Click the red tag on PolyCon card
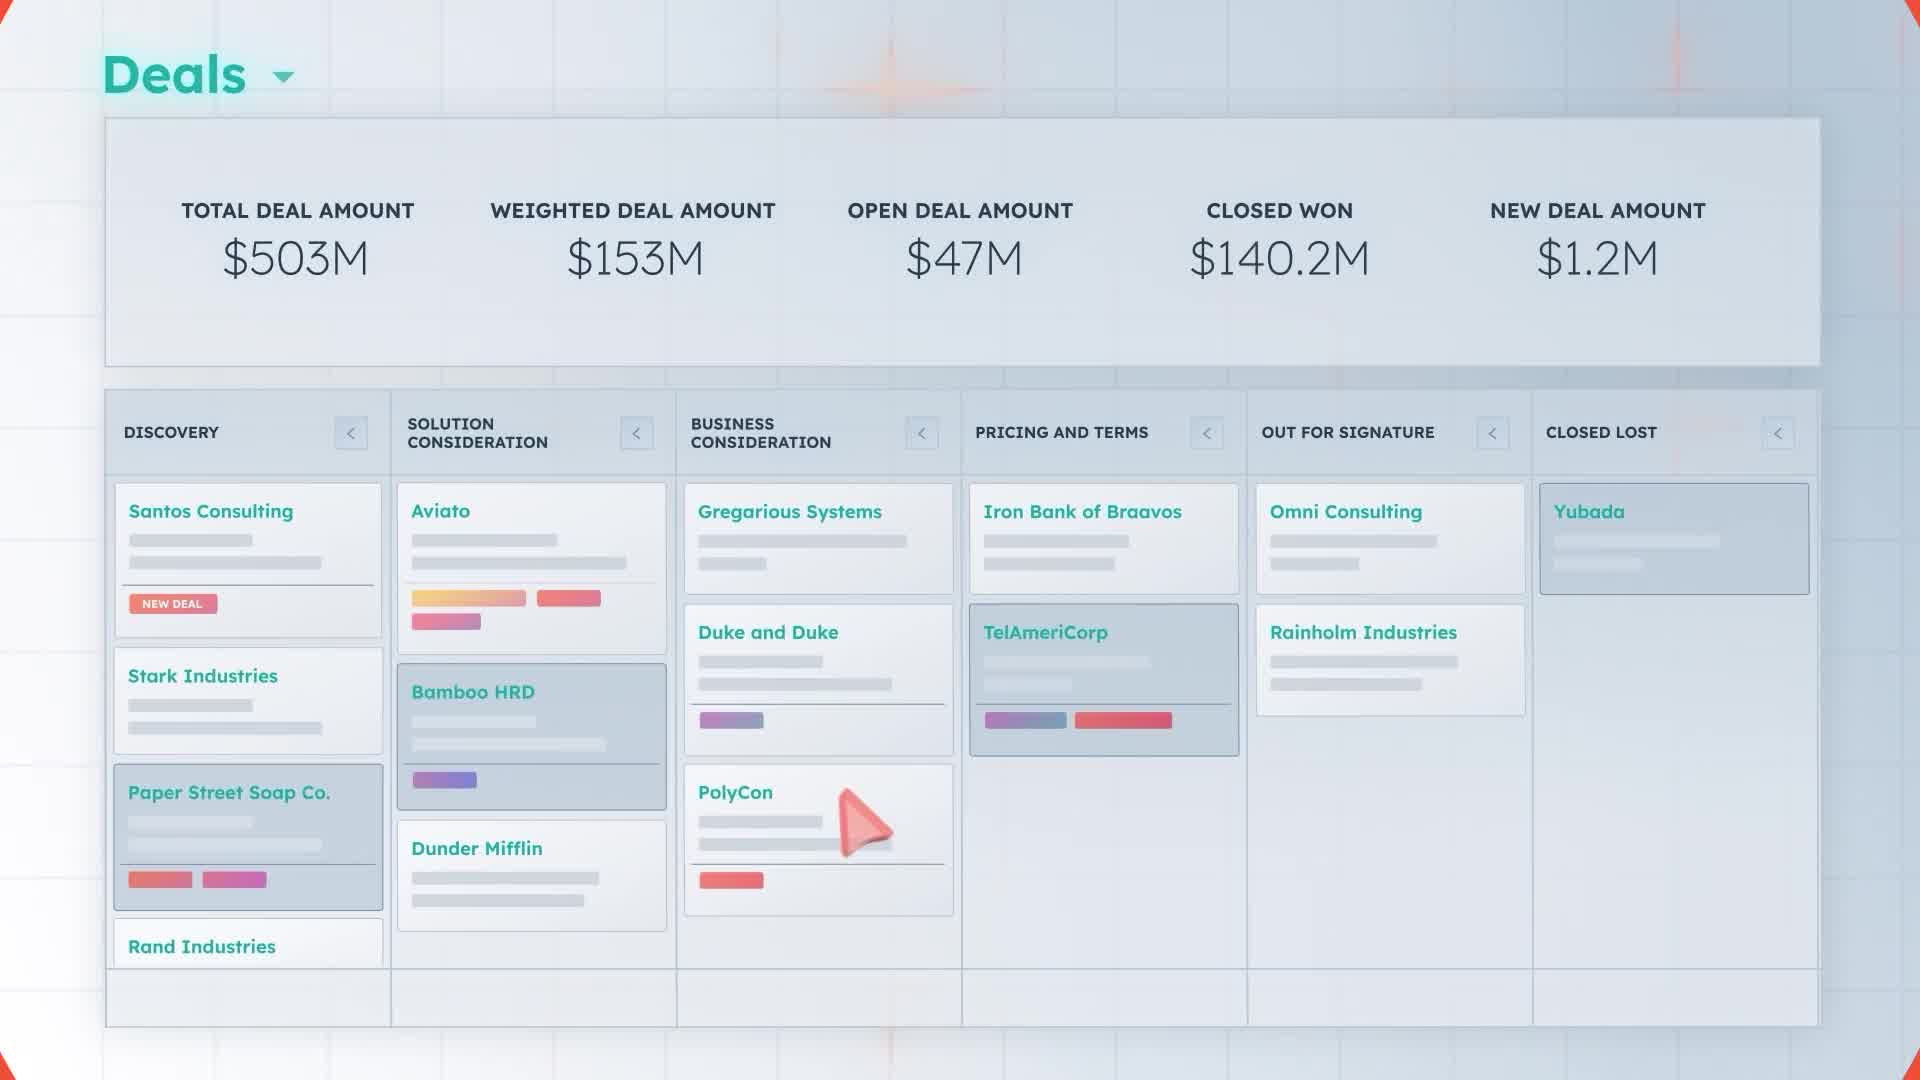Screen dimensions: 1920x1080 (731, 881)
